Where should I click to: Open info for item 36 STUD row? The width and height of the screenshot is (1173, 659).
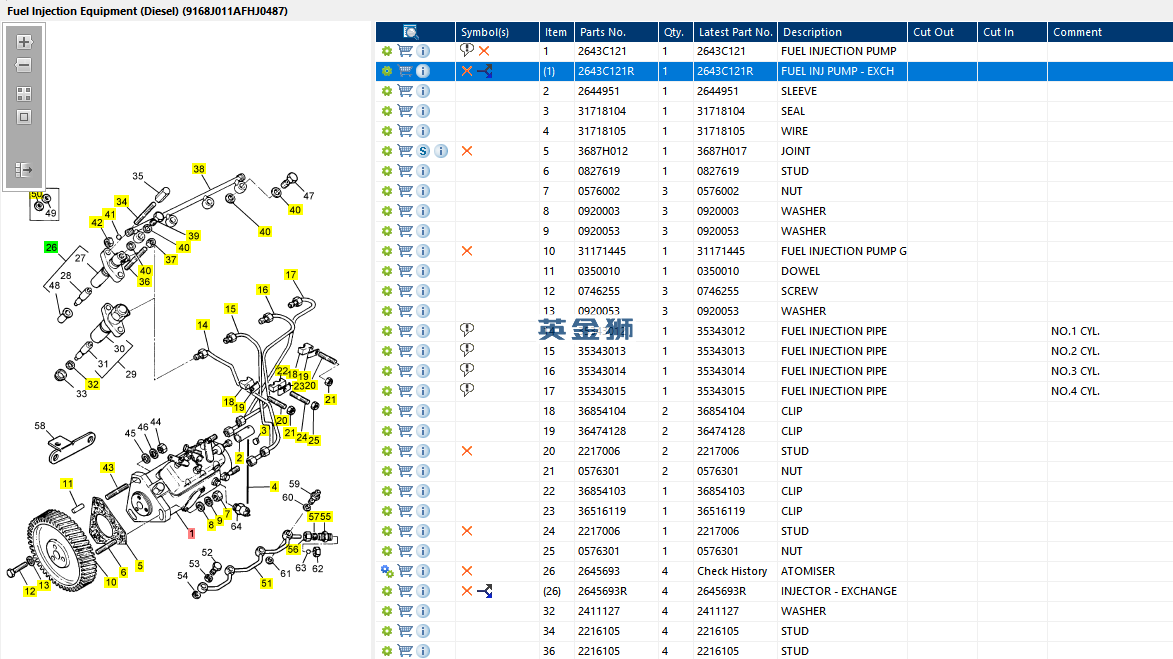pyautogui.click(x=423, y=652)
